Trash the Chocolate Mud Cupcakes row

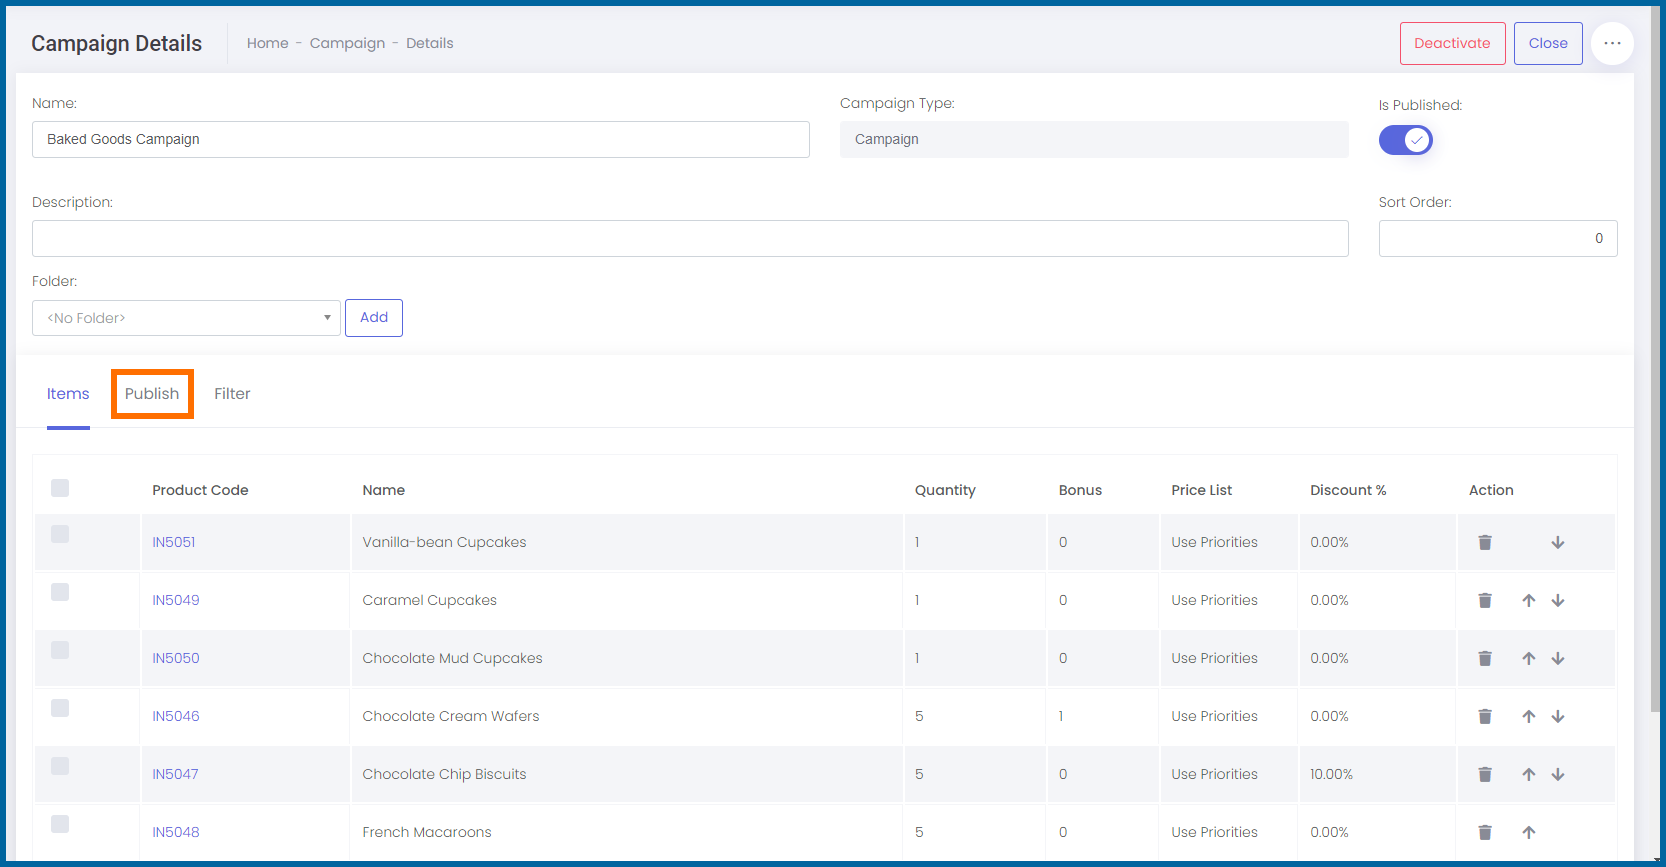(x=1485, y=658)
